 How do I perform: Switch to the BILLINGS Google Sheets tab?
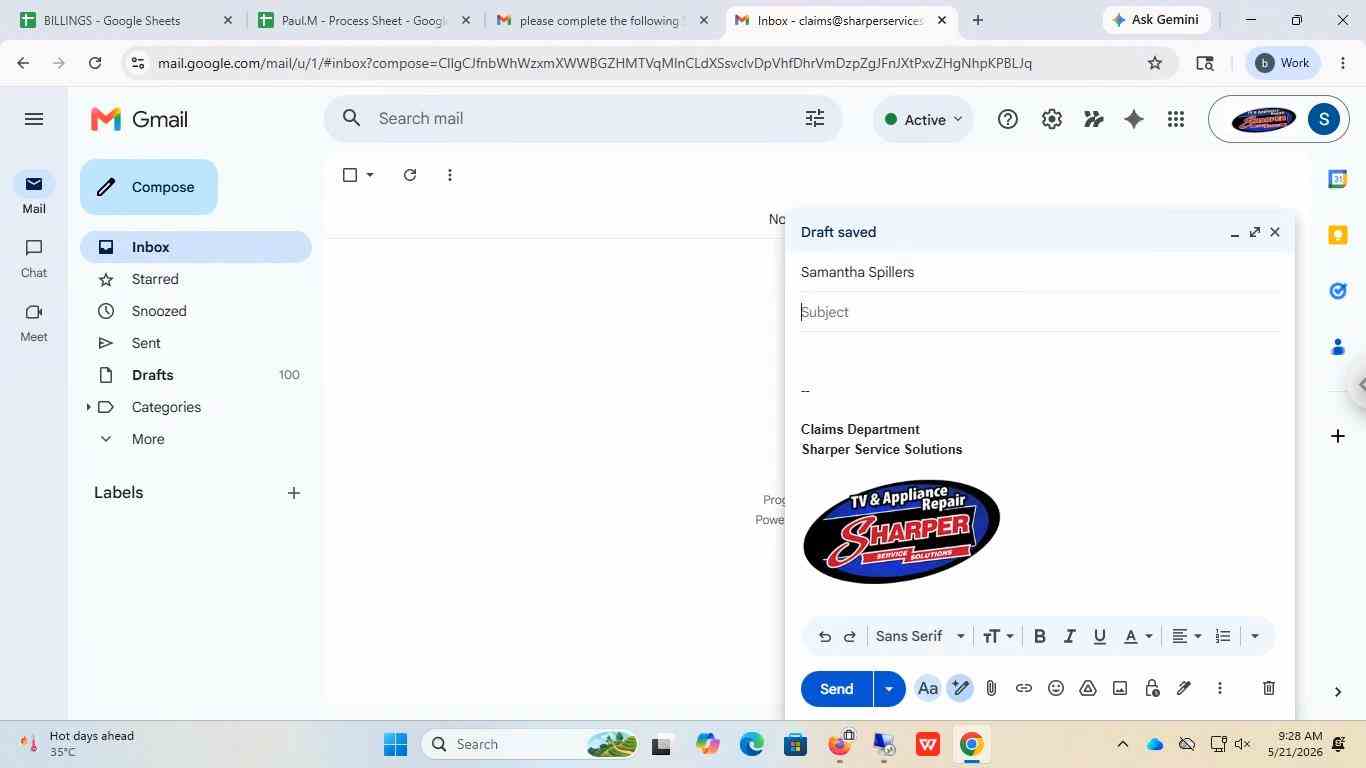pos(122,20)
